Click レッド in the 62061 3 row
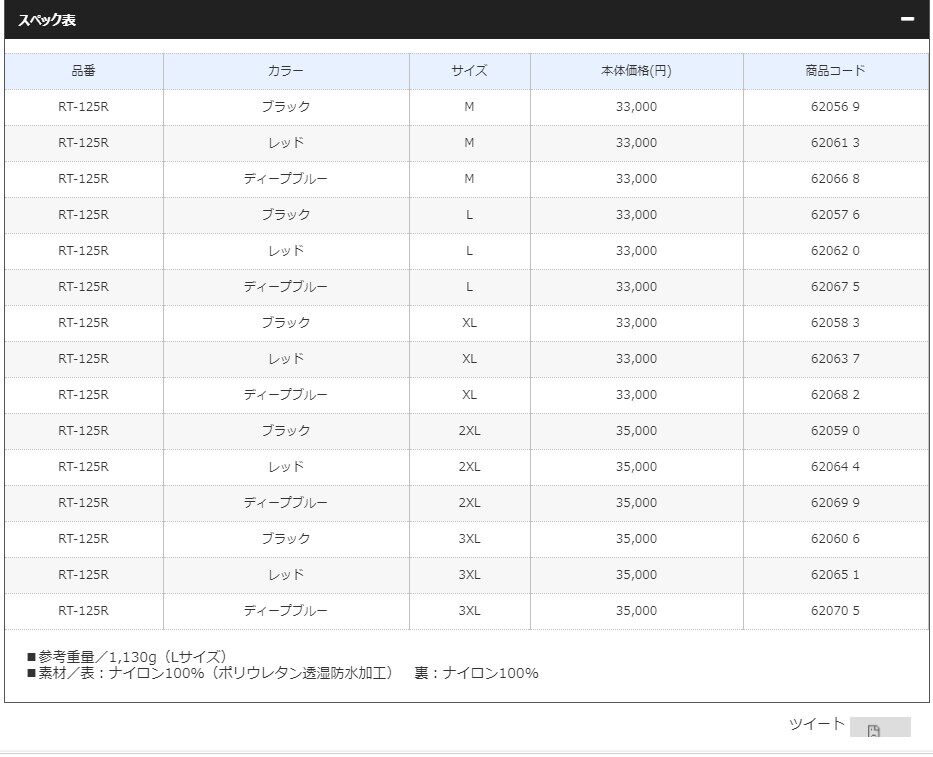Viewport: 933px width, 757px height. 286,143
